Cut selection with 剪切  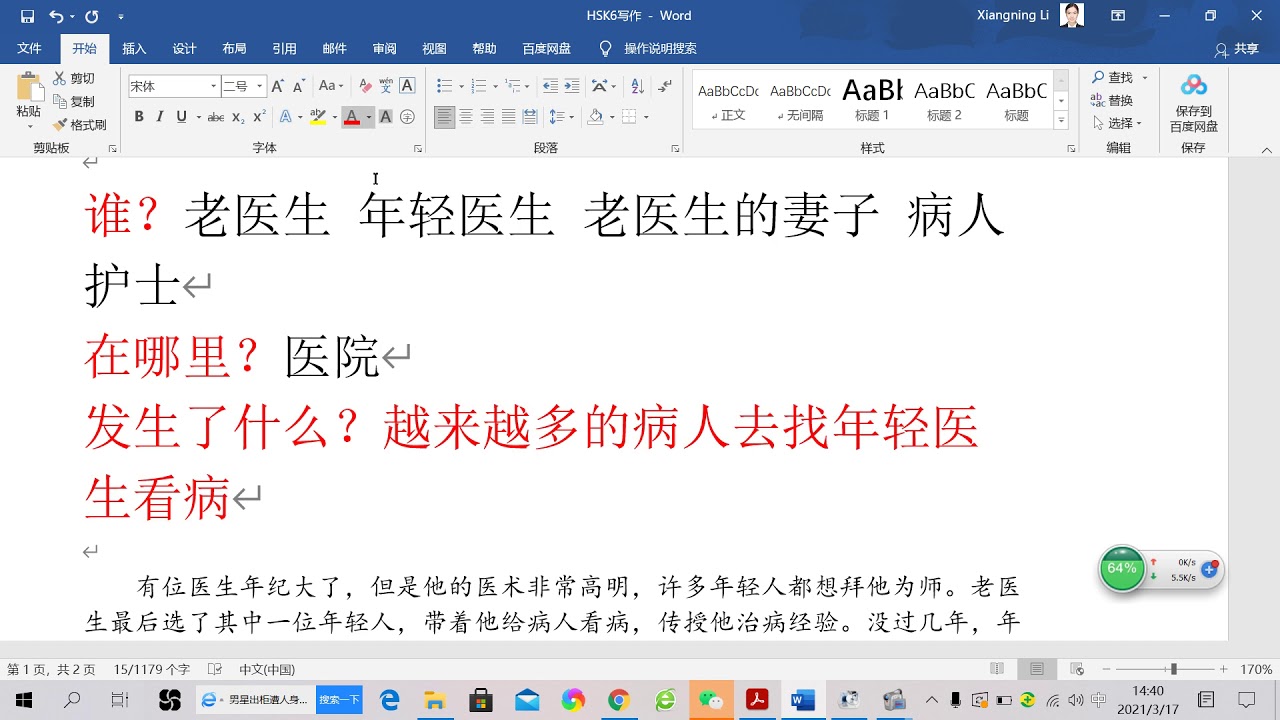(74, 78)
